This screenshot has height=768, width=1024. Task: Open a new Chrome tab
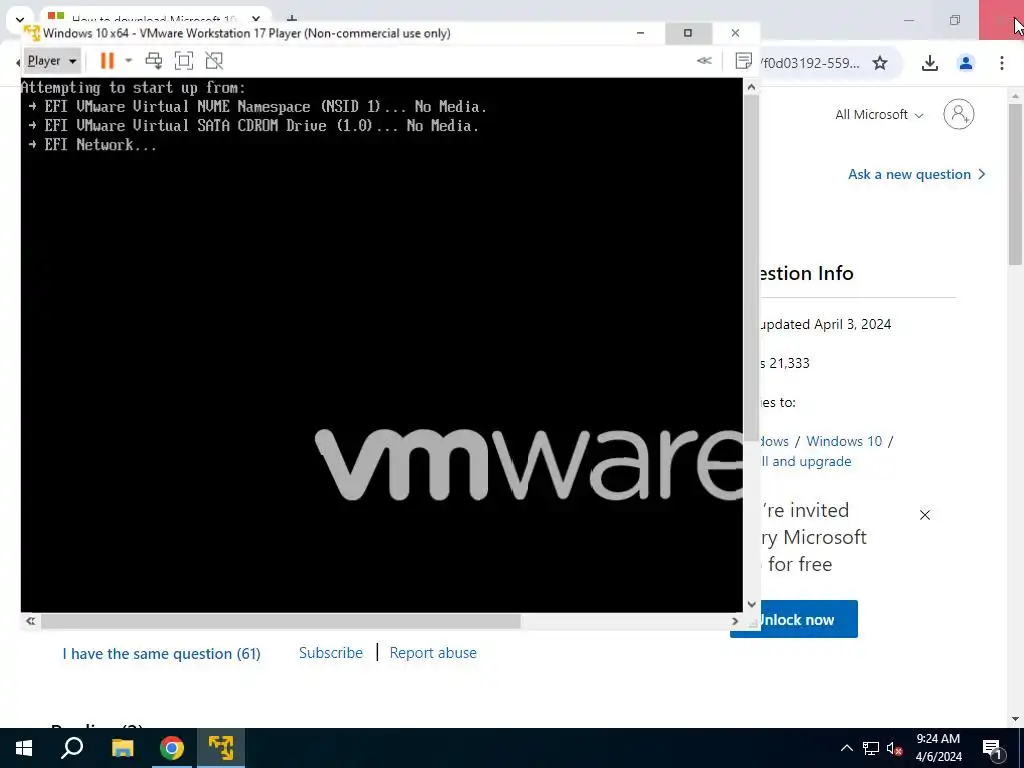click(x=292, y=18)
